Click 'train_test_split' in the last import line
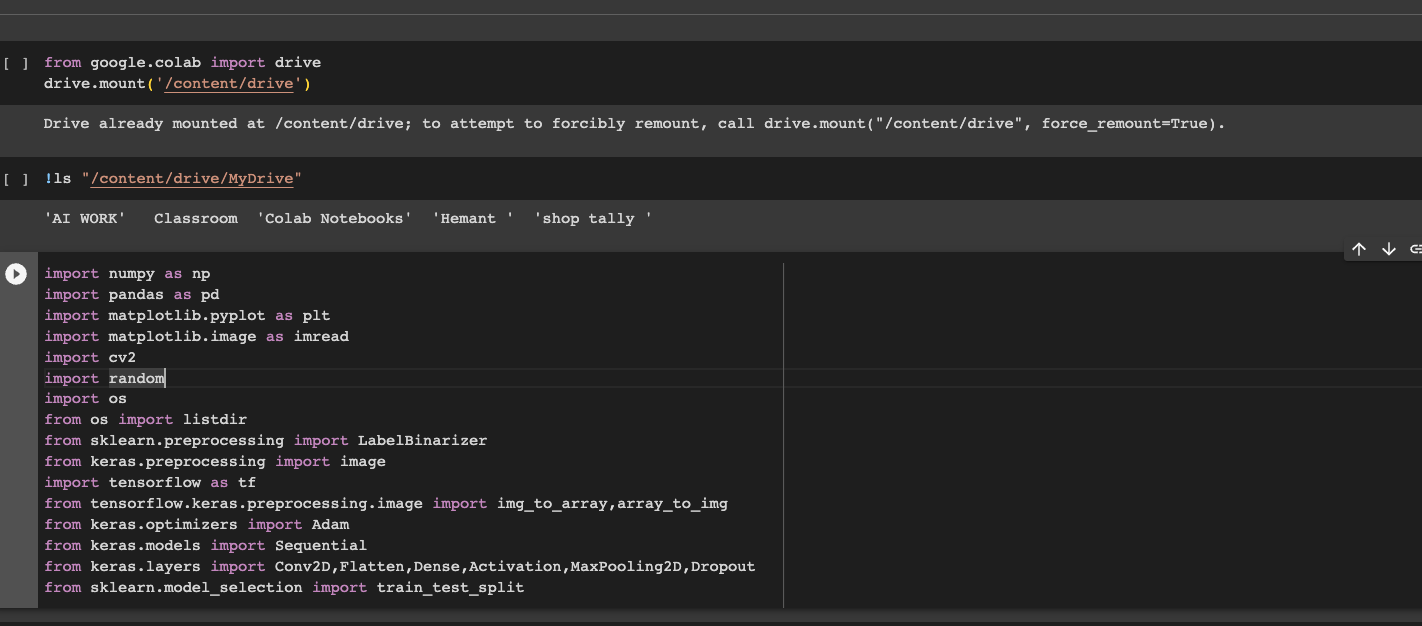Image resolution: width=1422 pixels, height=626 pixels. pos(451,588)
